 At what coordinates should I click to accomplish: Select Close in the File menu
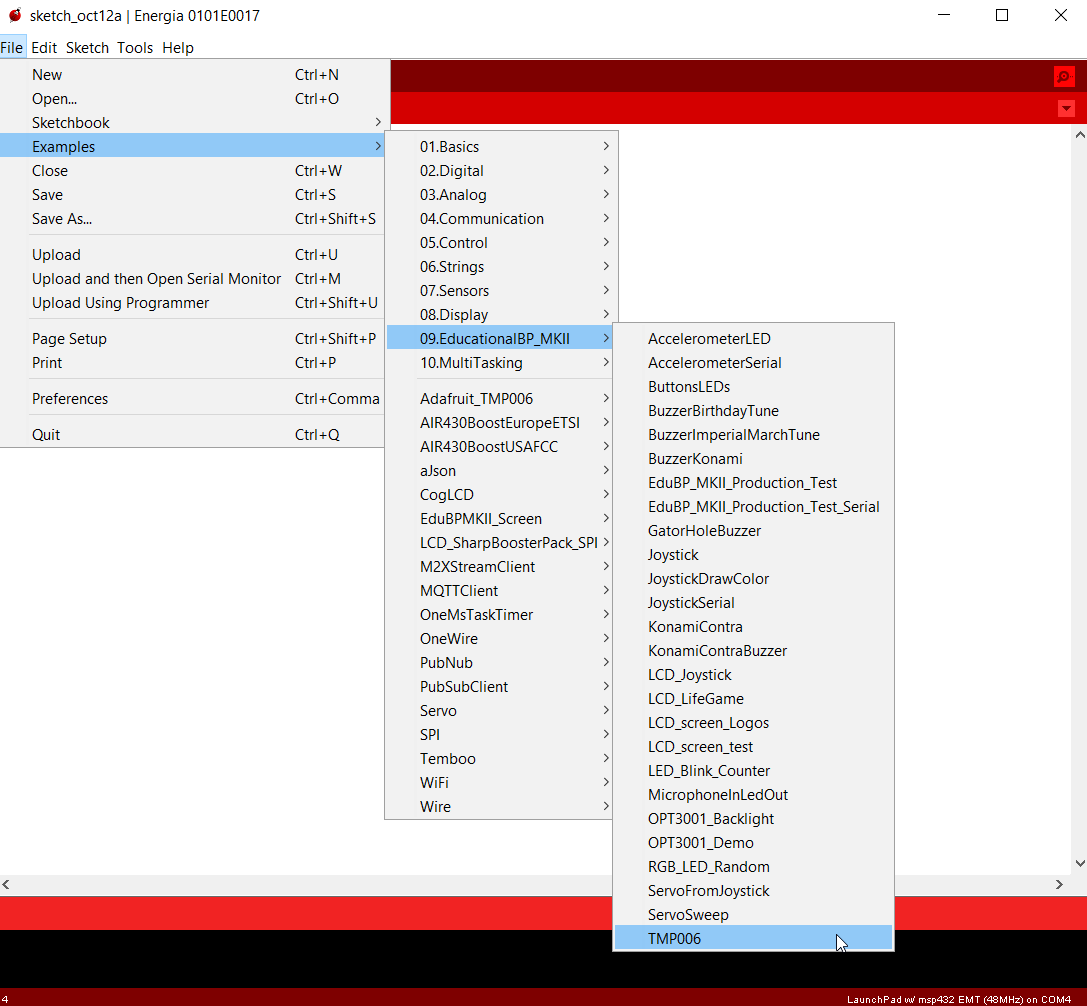193,171
